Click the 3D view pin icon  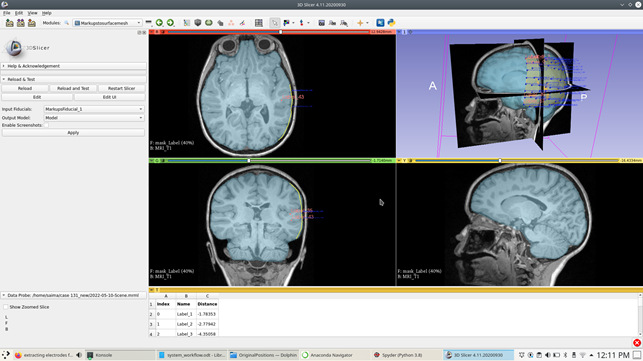tap(399, 32)
